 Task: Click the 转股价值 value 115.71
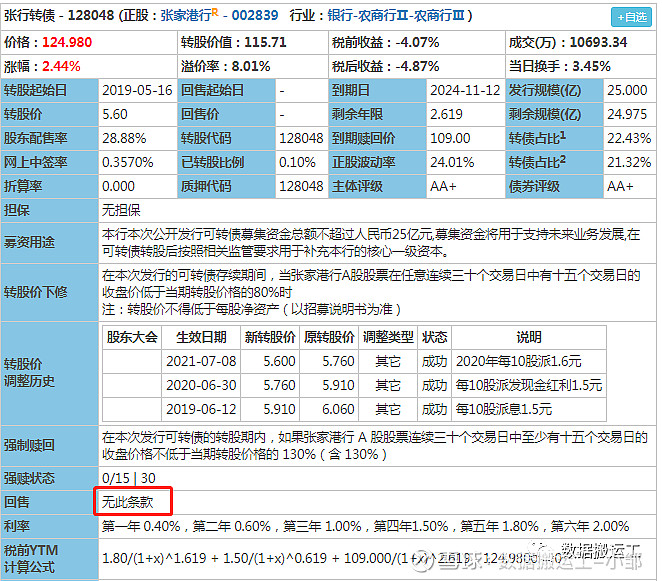(265, 42)
